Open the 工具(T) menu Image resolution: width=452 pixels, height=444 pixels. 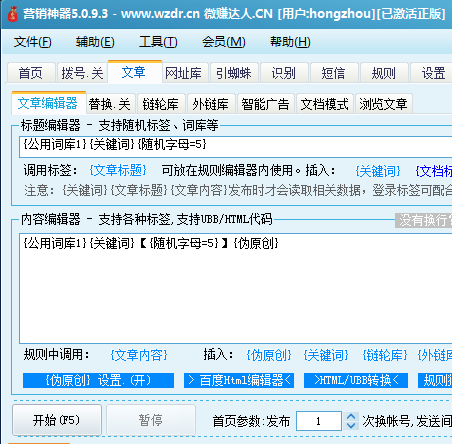tap(158, 42)
